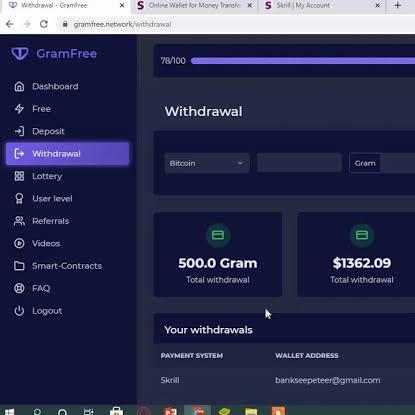Viewport: 415px width, 415px height.
Task: Click the $1362.09 total value
Action: click(362, 263)
